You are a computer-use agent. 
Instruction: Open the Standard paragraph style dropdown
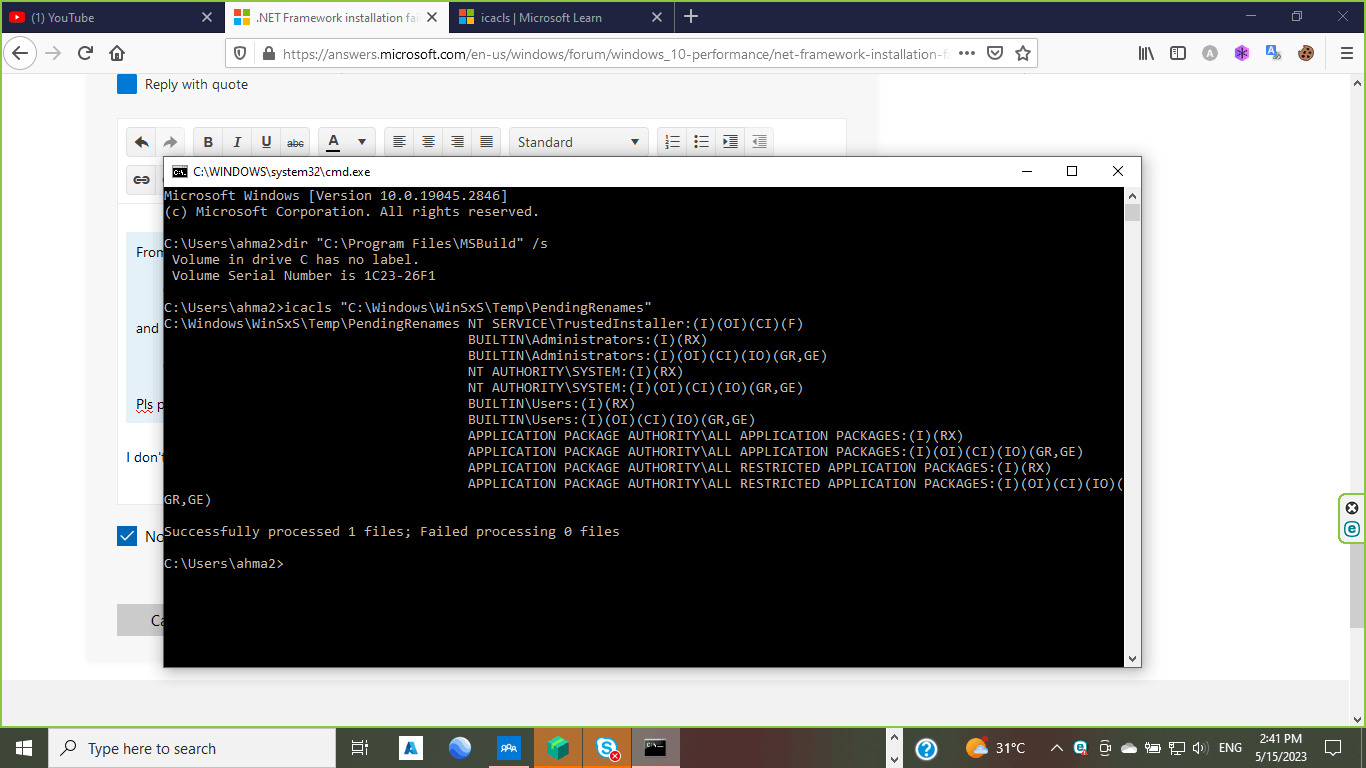pos(578,142)
